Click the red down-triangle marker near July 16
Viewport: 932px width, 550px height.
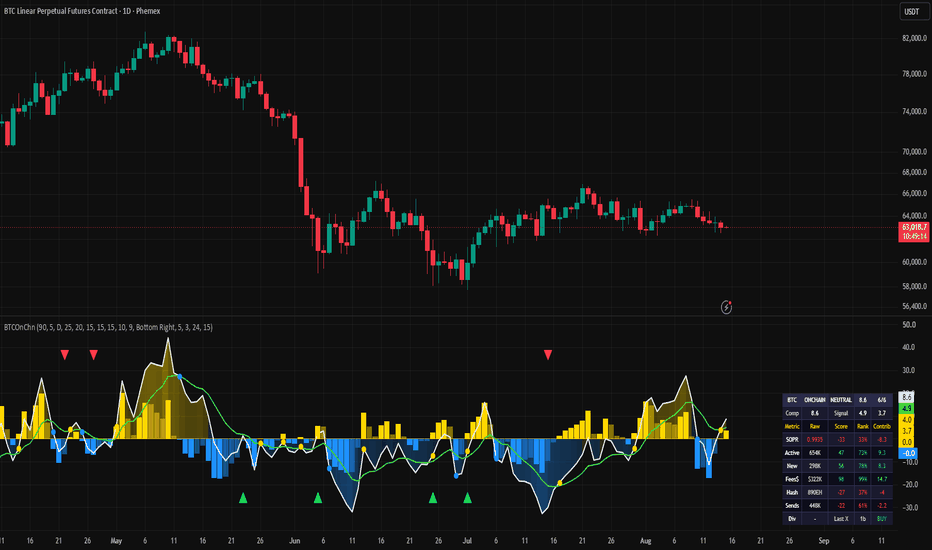tap(548, 355)
